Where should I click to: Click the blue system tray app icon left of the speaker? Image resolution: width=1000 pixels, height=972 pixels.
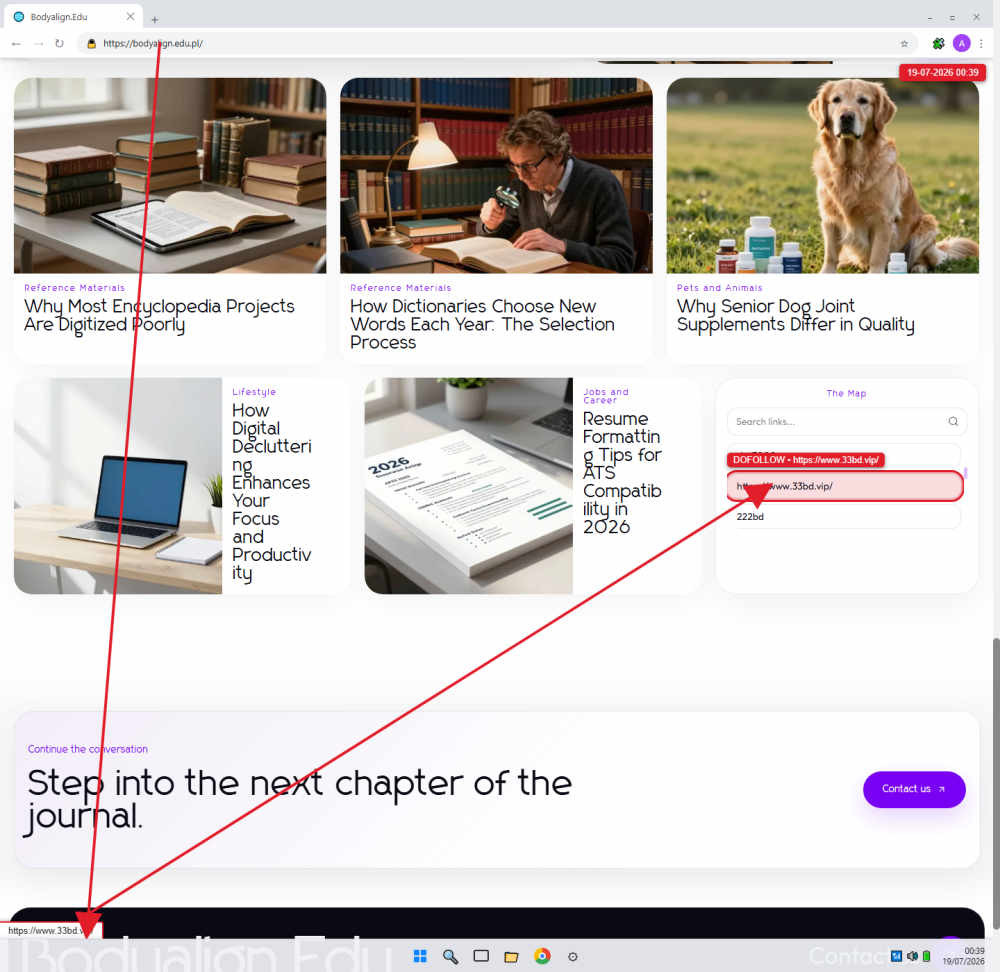(896, 956)
